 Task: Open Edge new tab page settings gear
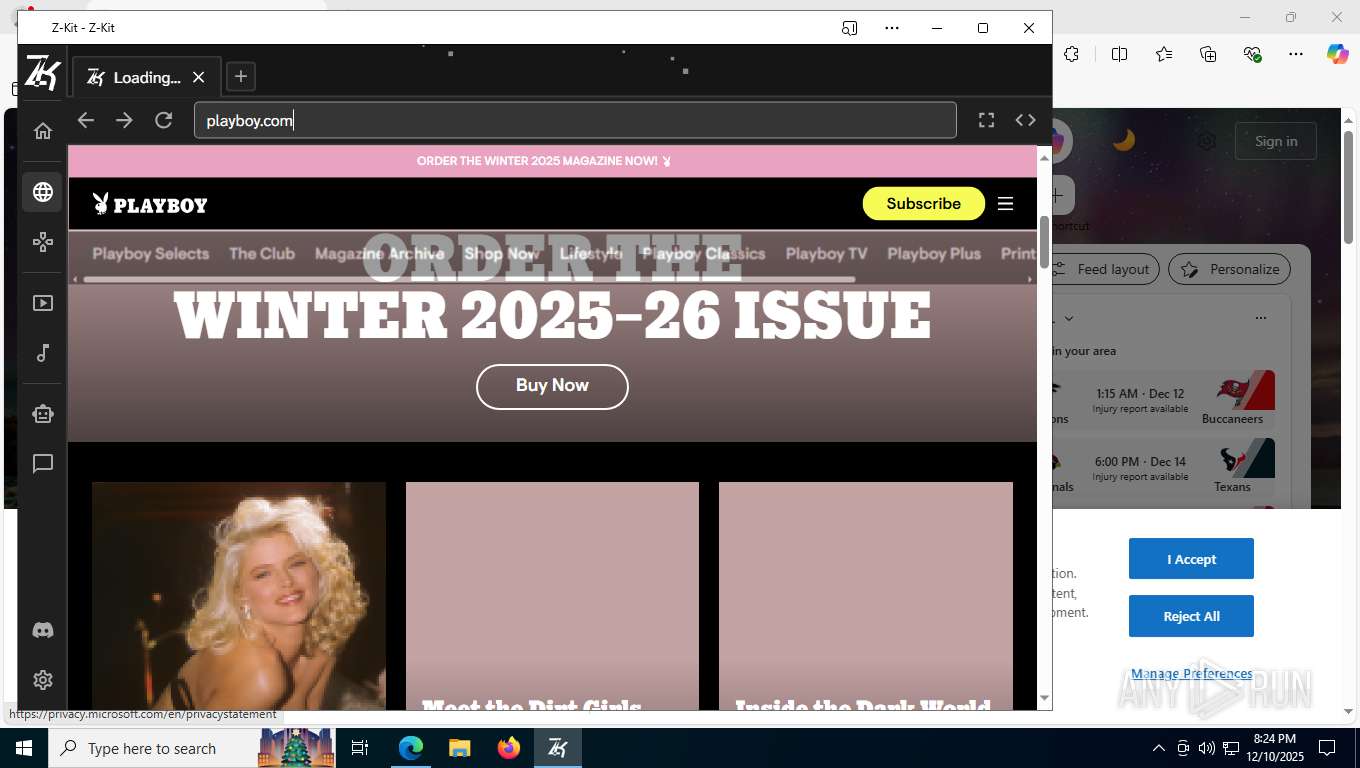point(1207,142)
